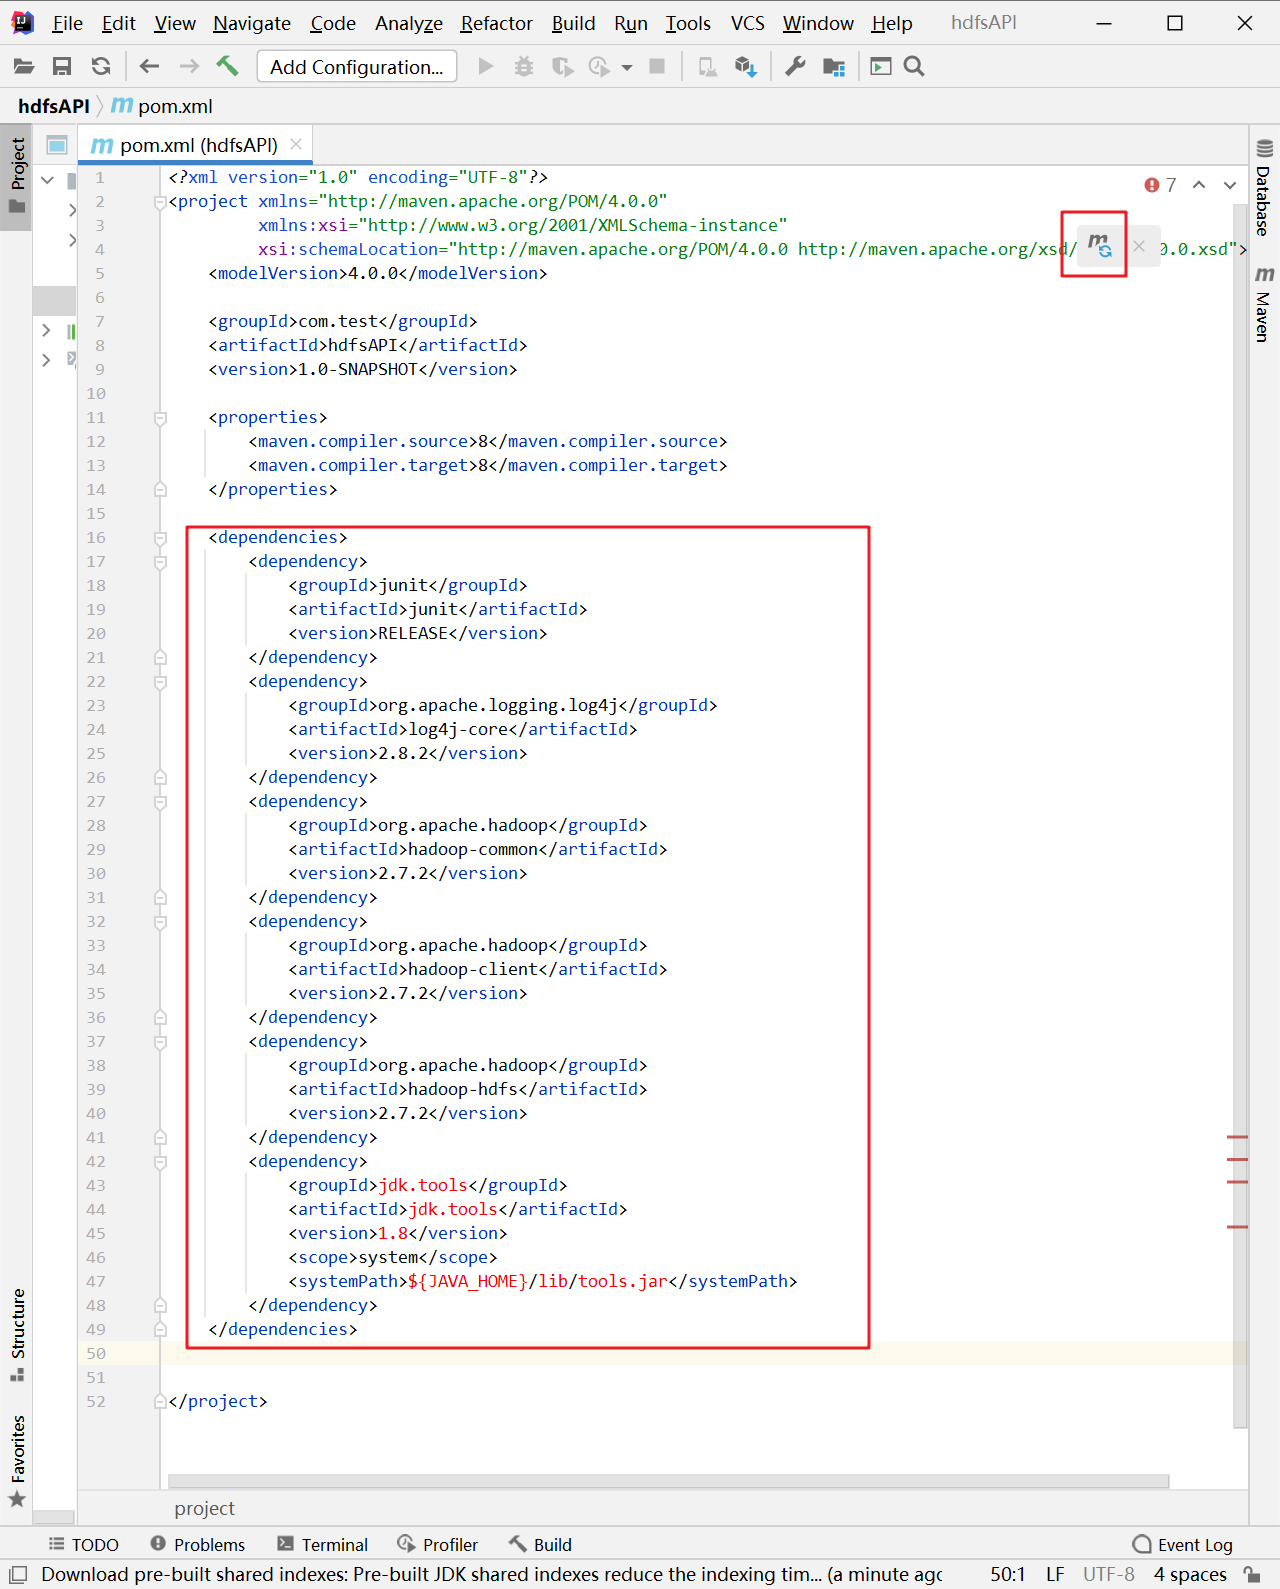Close the pom.xml (hdfsAPI) editor tab
1280x1589 pixels.
[x=296, y=145]
